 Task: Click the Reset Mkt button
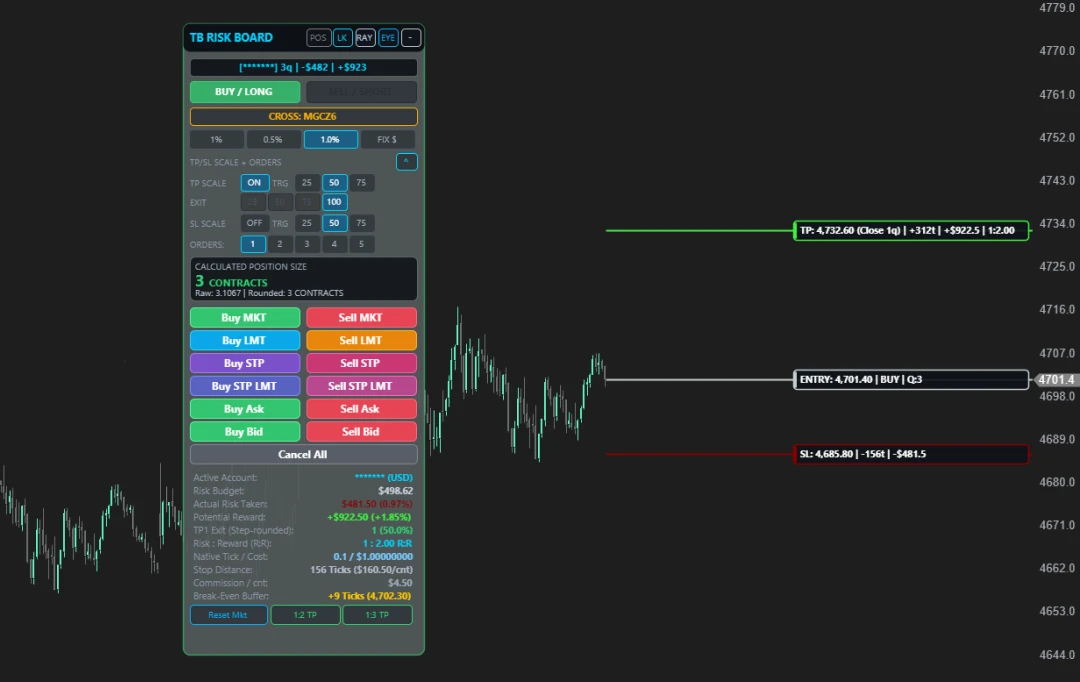coord(228,615)
